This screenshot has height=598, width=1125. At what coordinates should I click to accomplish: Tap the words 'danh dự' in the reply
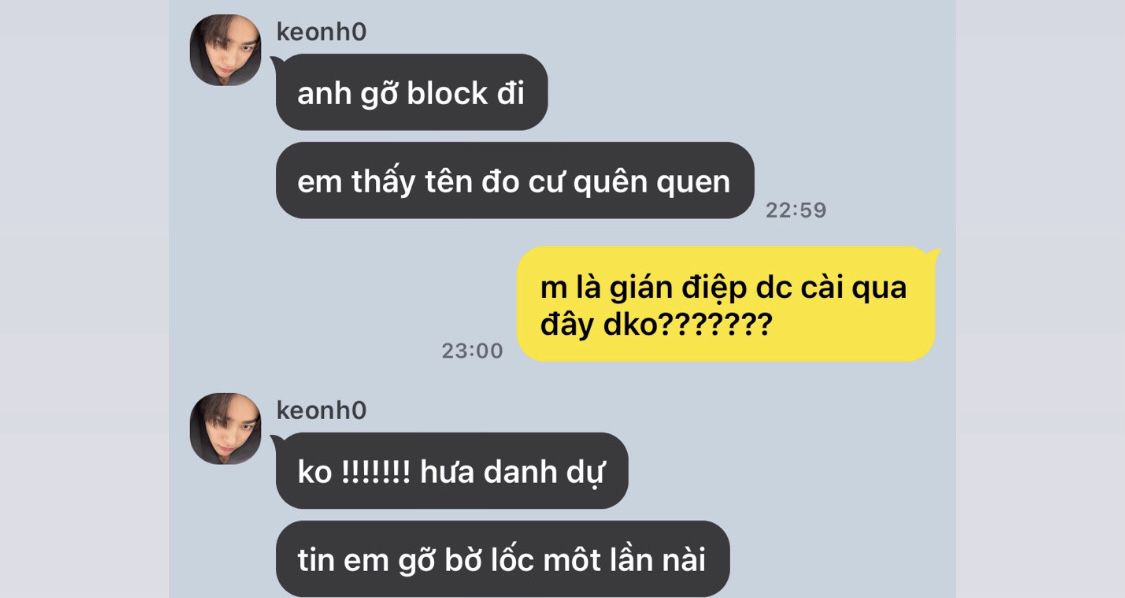[x=545, y=473]
